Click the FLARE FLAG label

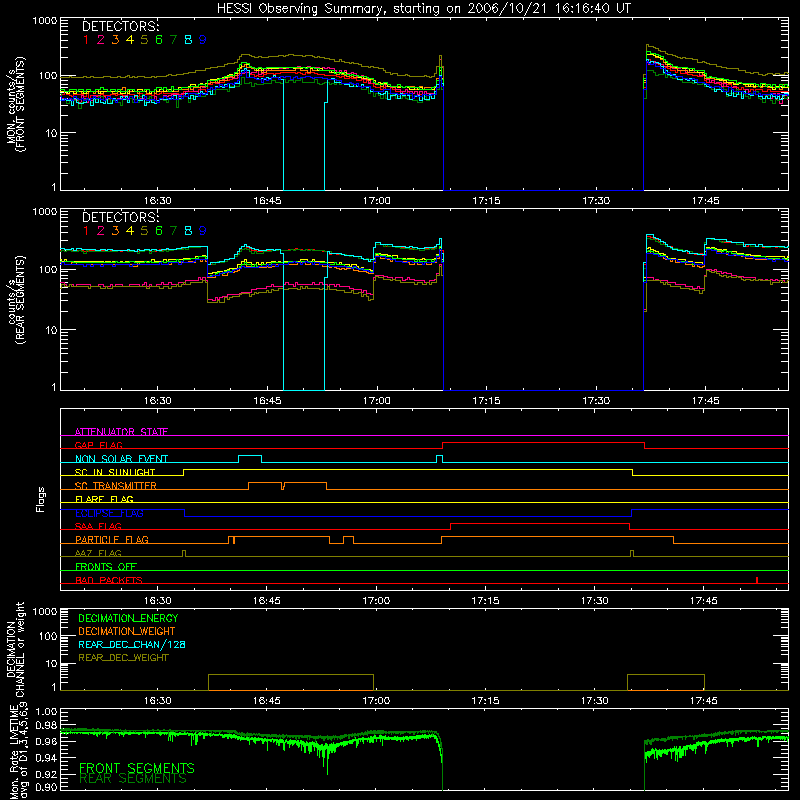tap(104, 499)
